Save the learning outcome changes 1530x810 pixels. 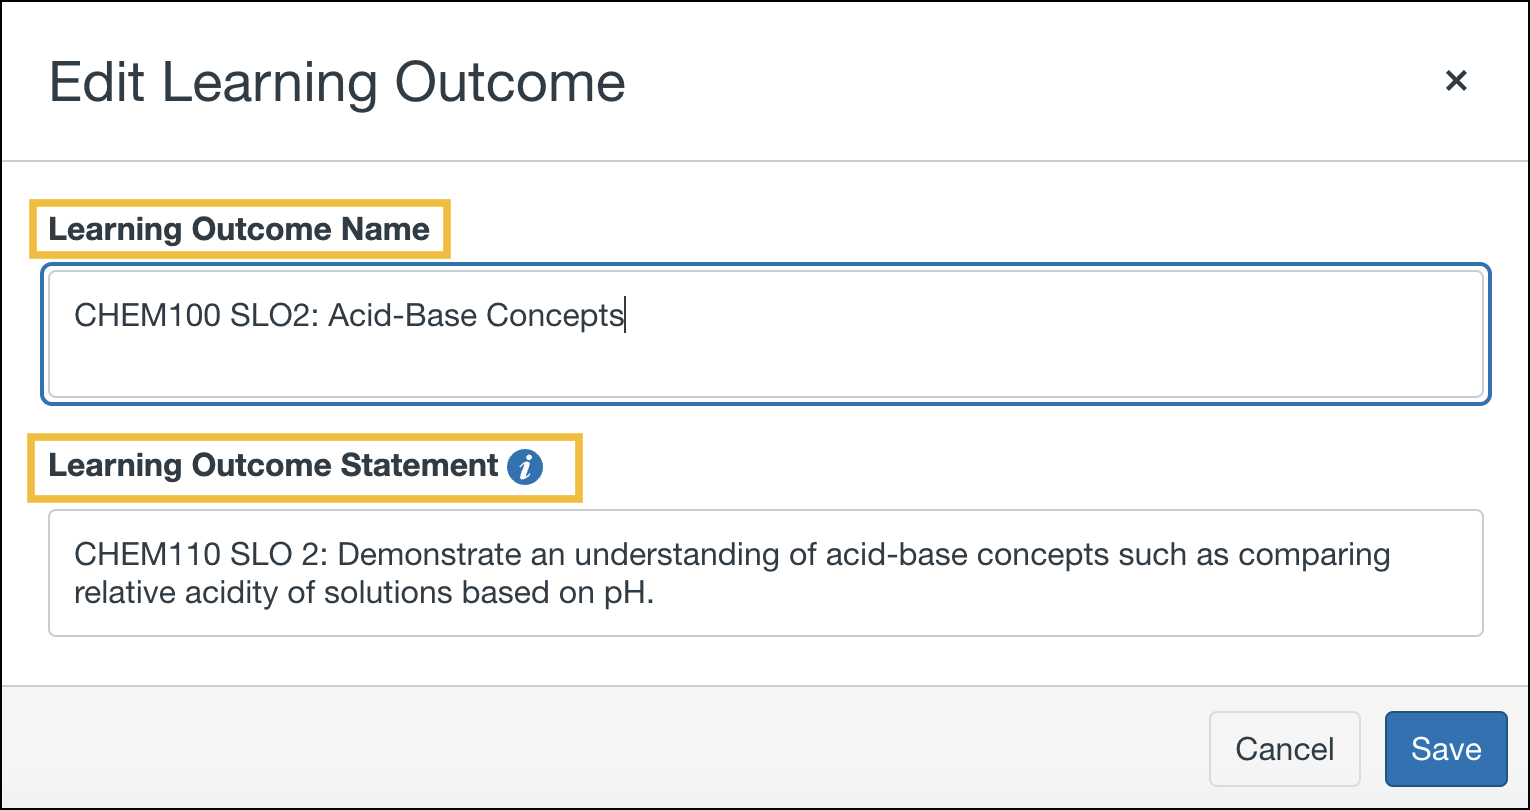coord(1446,748)
